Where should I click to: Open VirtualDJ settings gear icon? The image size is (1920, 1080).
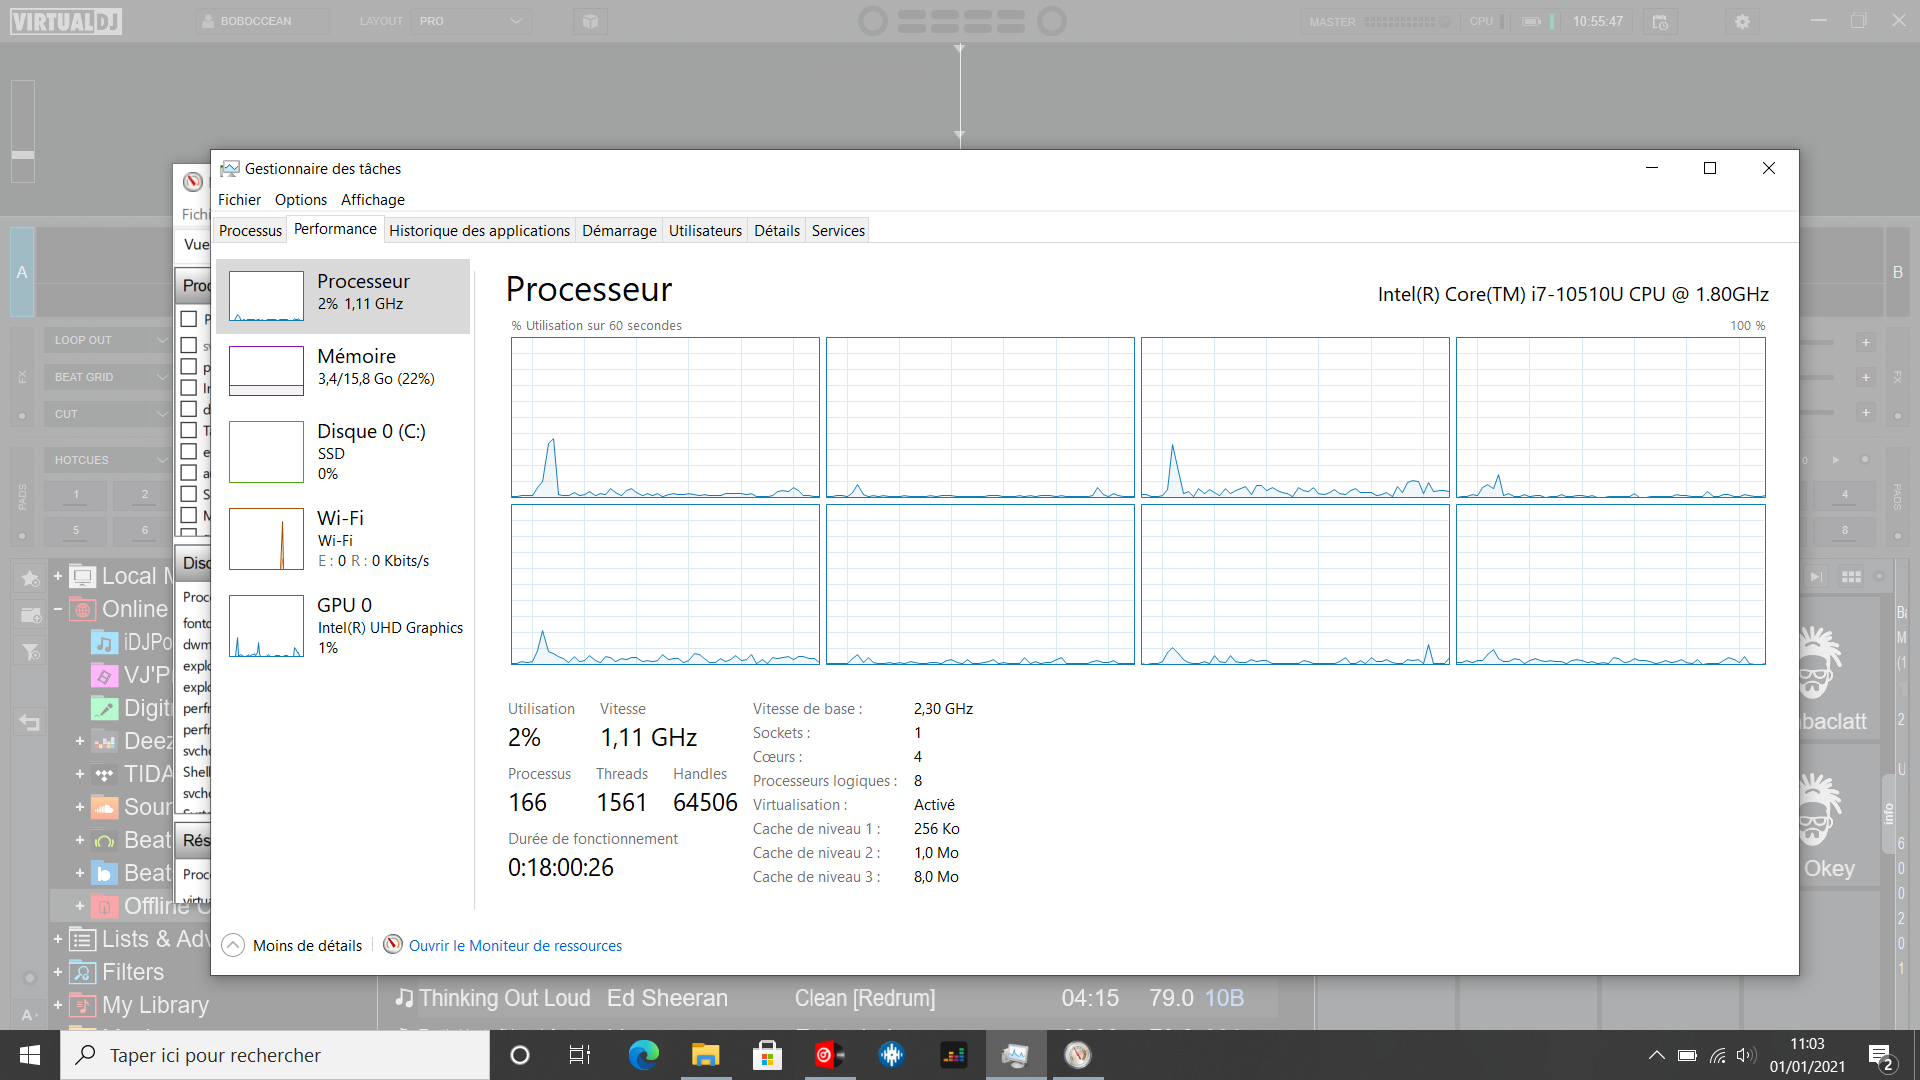tap(1742, 21)
